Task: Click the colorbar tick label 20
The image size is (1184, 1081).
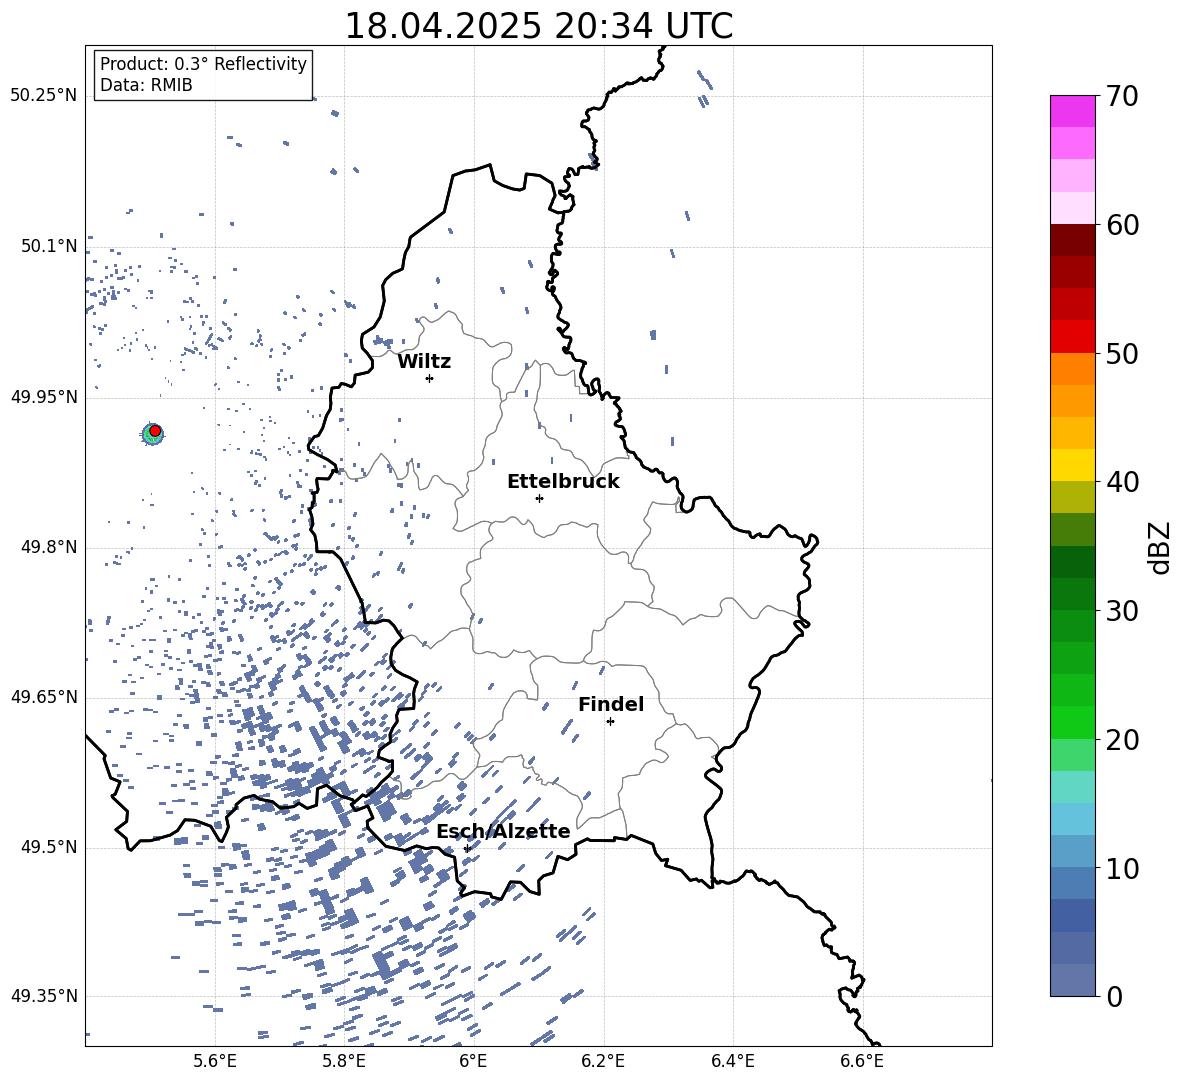Action: pyautogui.click(x=1122, y=739)
